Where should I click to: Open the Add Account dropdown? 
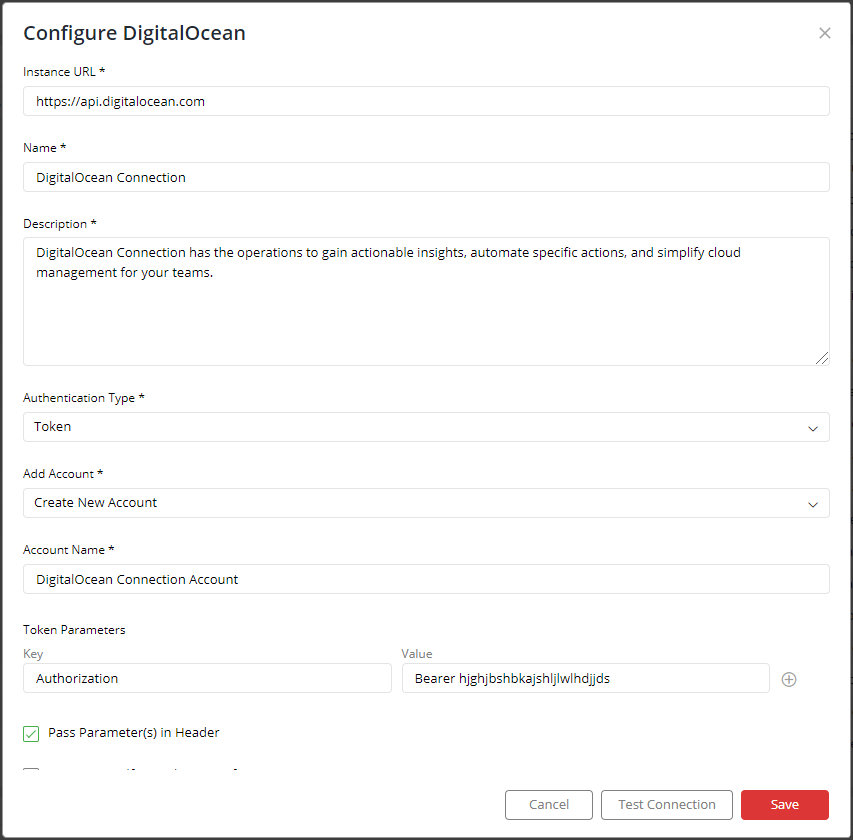click(x=426, y=503)
